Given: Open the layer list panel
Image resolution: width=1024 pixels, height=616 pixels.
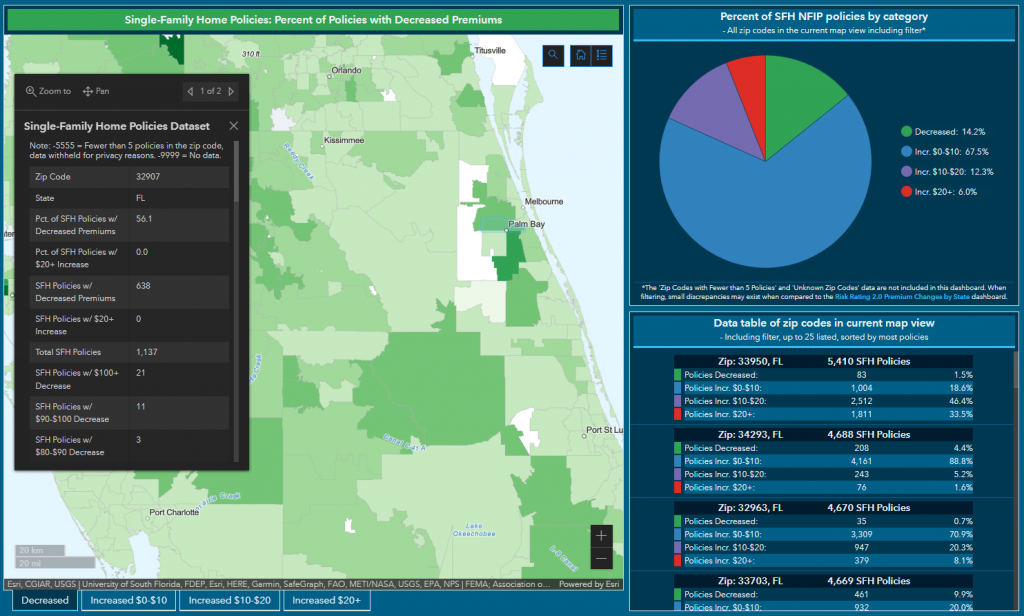Looking at the screenshot, I should 601,55.
